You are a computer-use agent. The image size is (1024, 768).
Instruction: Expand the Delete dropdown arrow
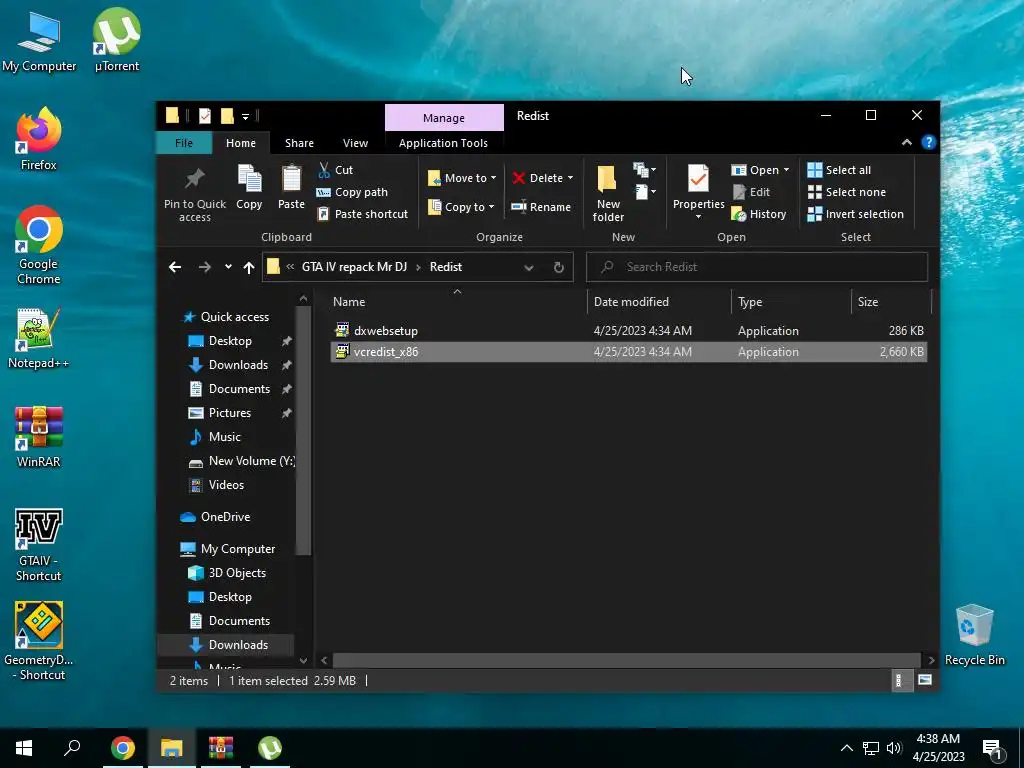[x=570, y=178]
